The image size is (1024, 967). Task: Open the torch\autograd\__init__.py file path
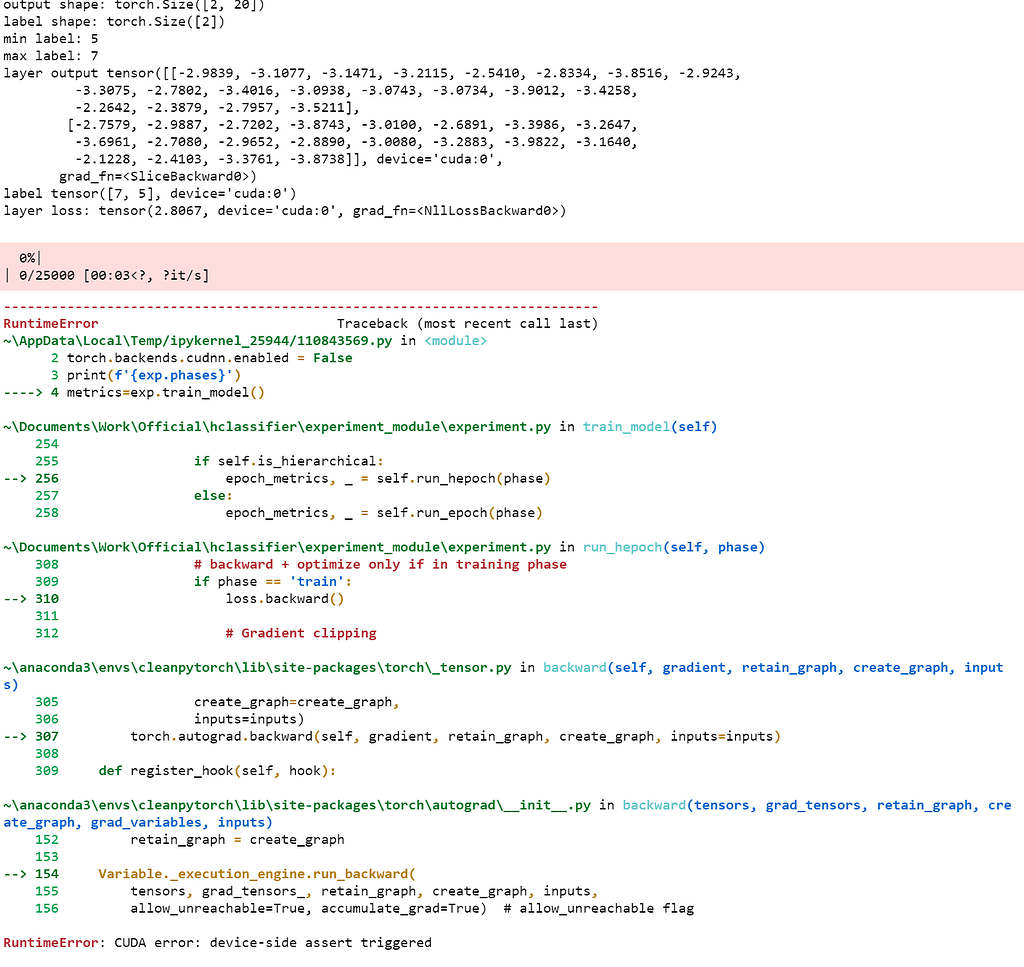pos(298,805)
